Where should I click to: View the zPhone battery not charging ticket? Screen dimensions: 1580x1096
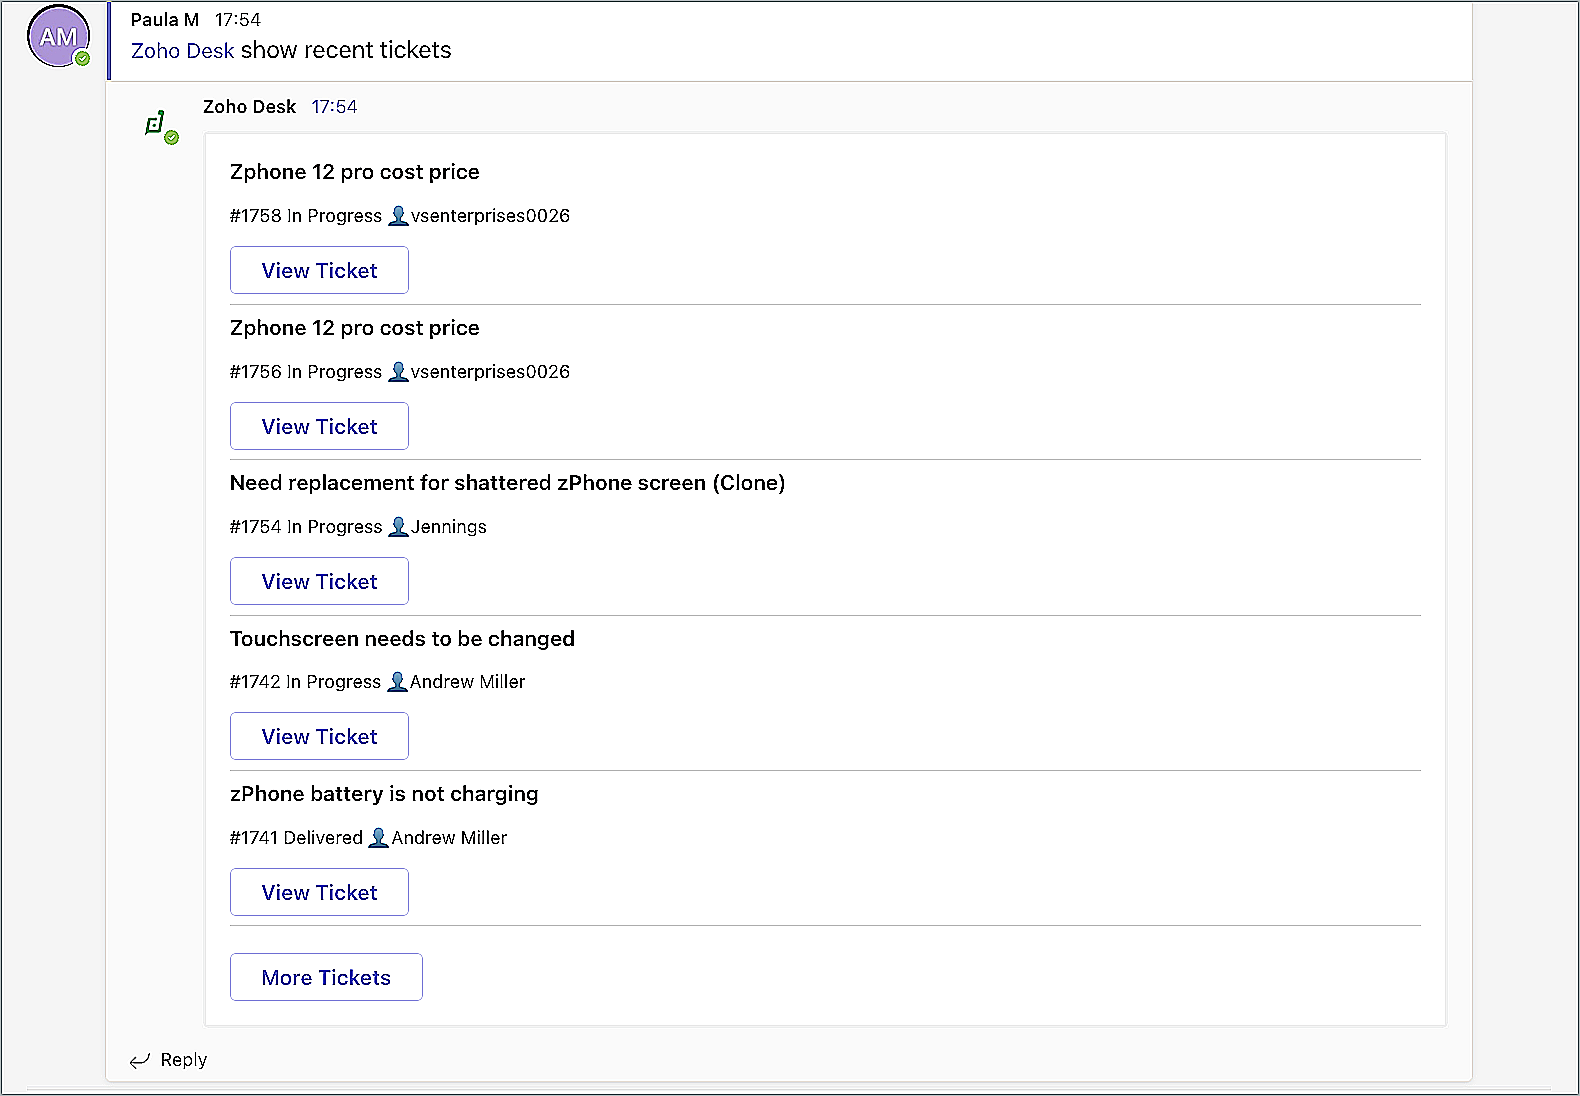coord(319,892)
